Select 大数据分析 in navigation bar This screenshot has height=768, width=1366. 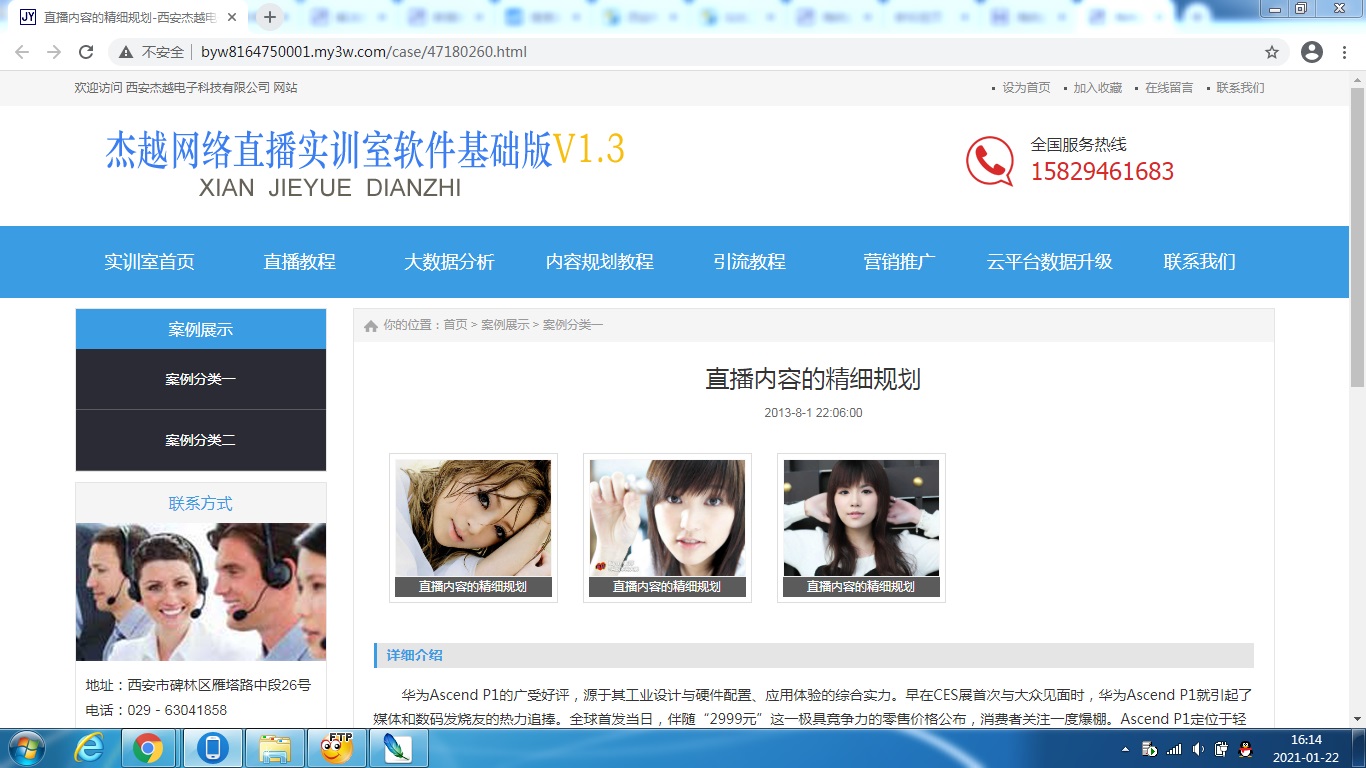(449, 262)
